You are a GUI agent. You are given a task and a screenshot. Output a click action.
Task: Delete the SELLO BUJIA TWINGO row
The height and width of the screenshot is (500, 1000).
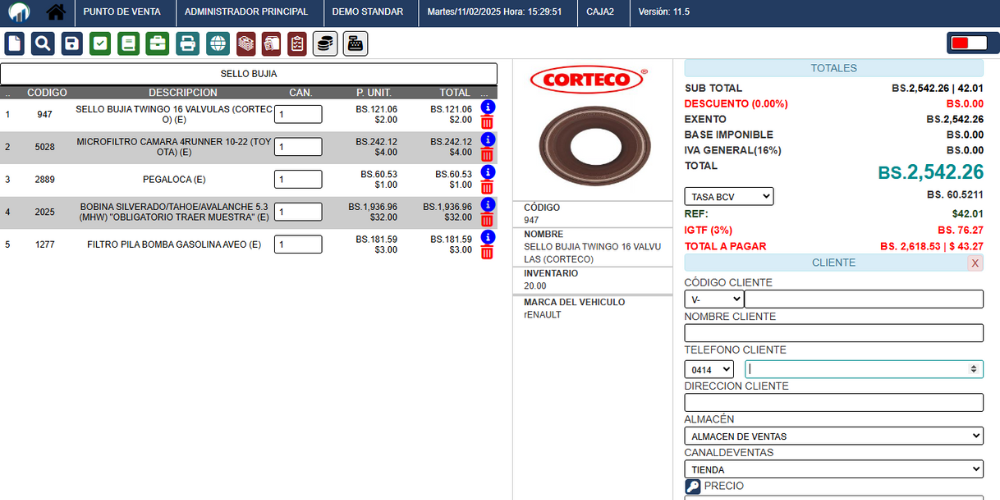pyautogui.click(x=487, y=122)
